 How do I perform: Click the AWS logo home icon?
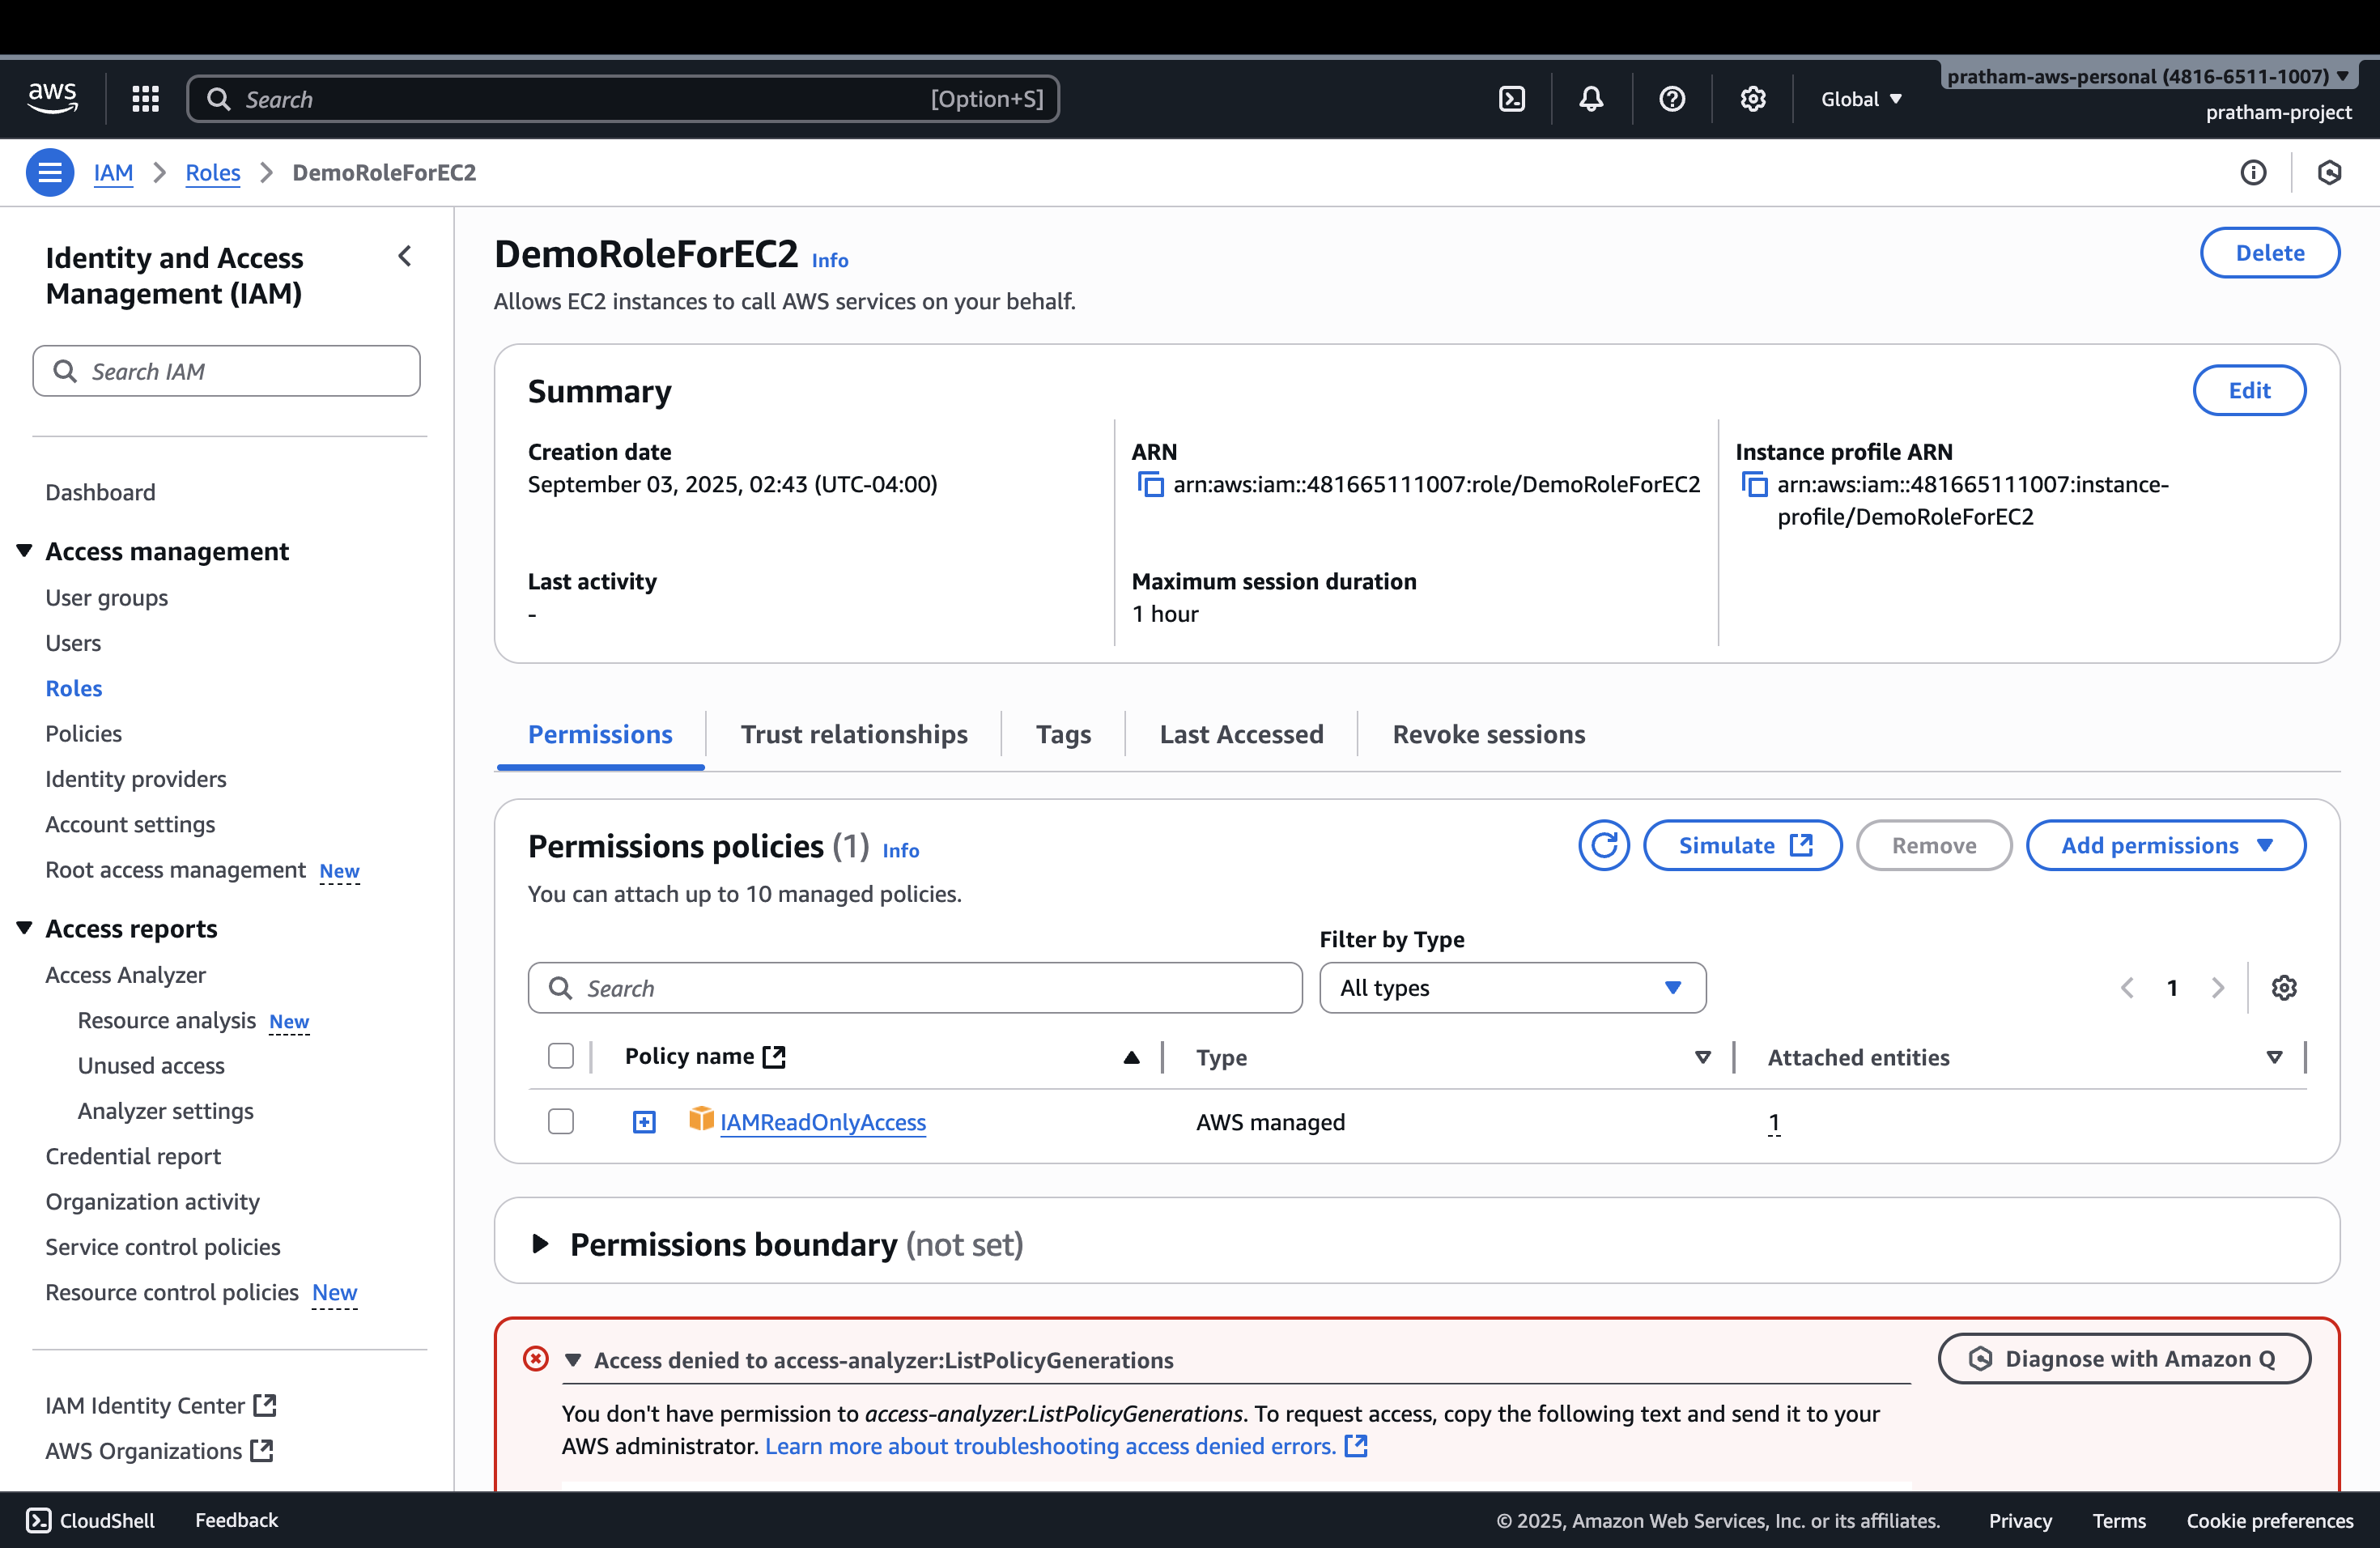click(52, 98)
